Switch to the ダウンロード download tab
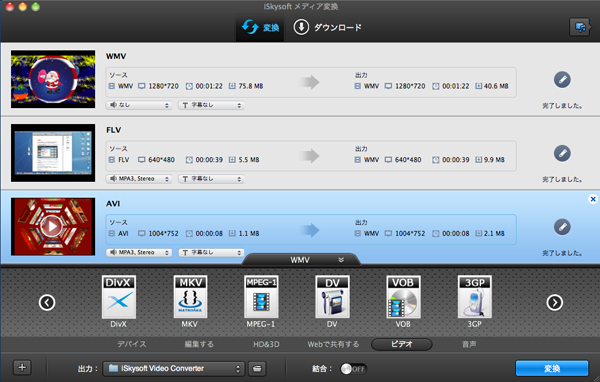 328,28
